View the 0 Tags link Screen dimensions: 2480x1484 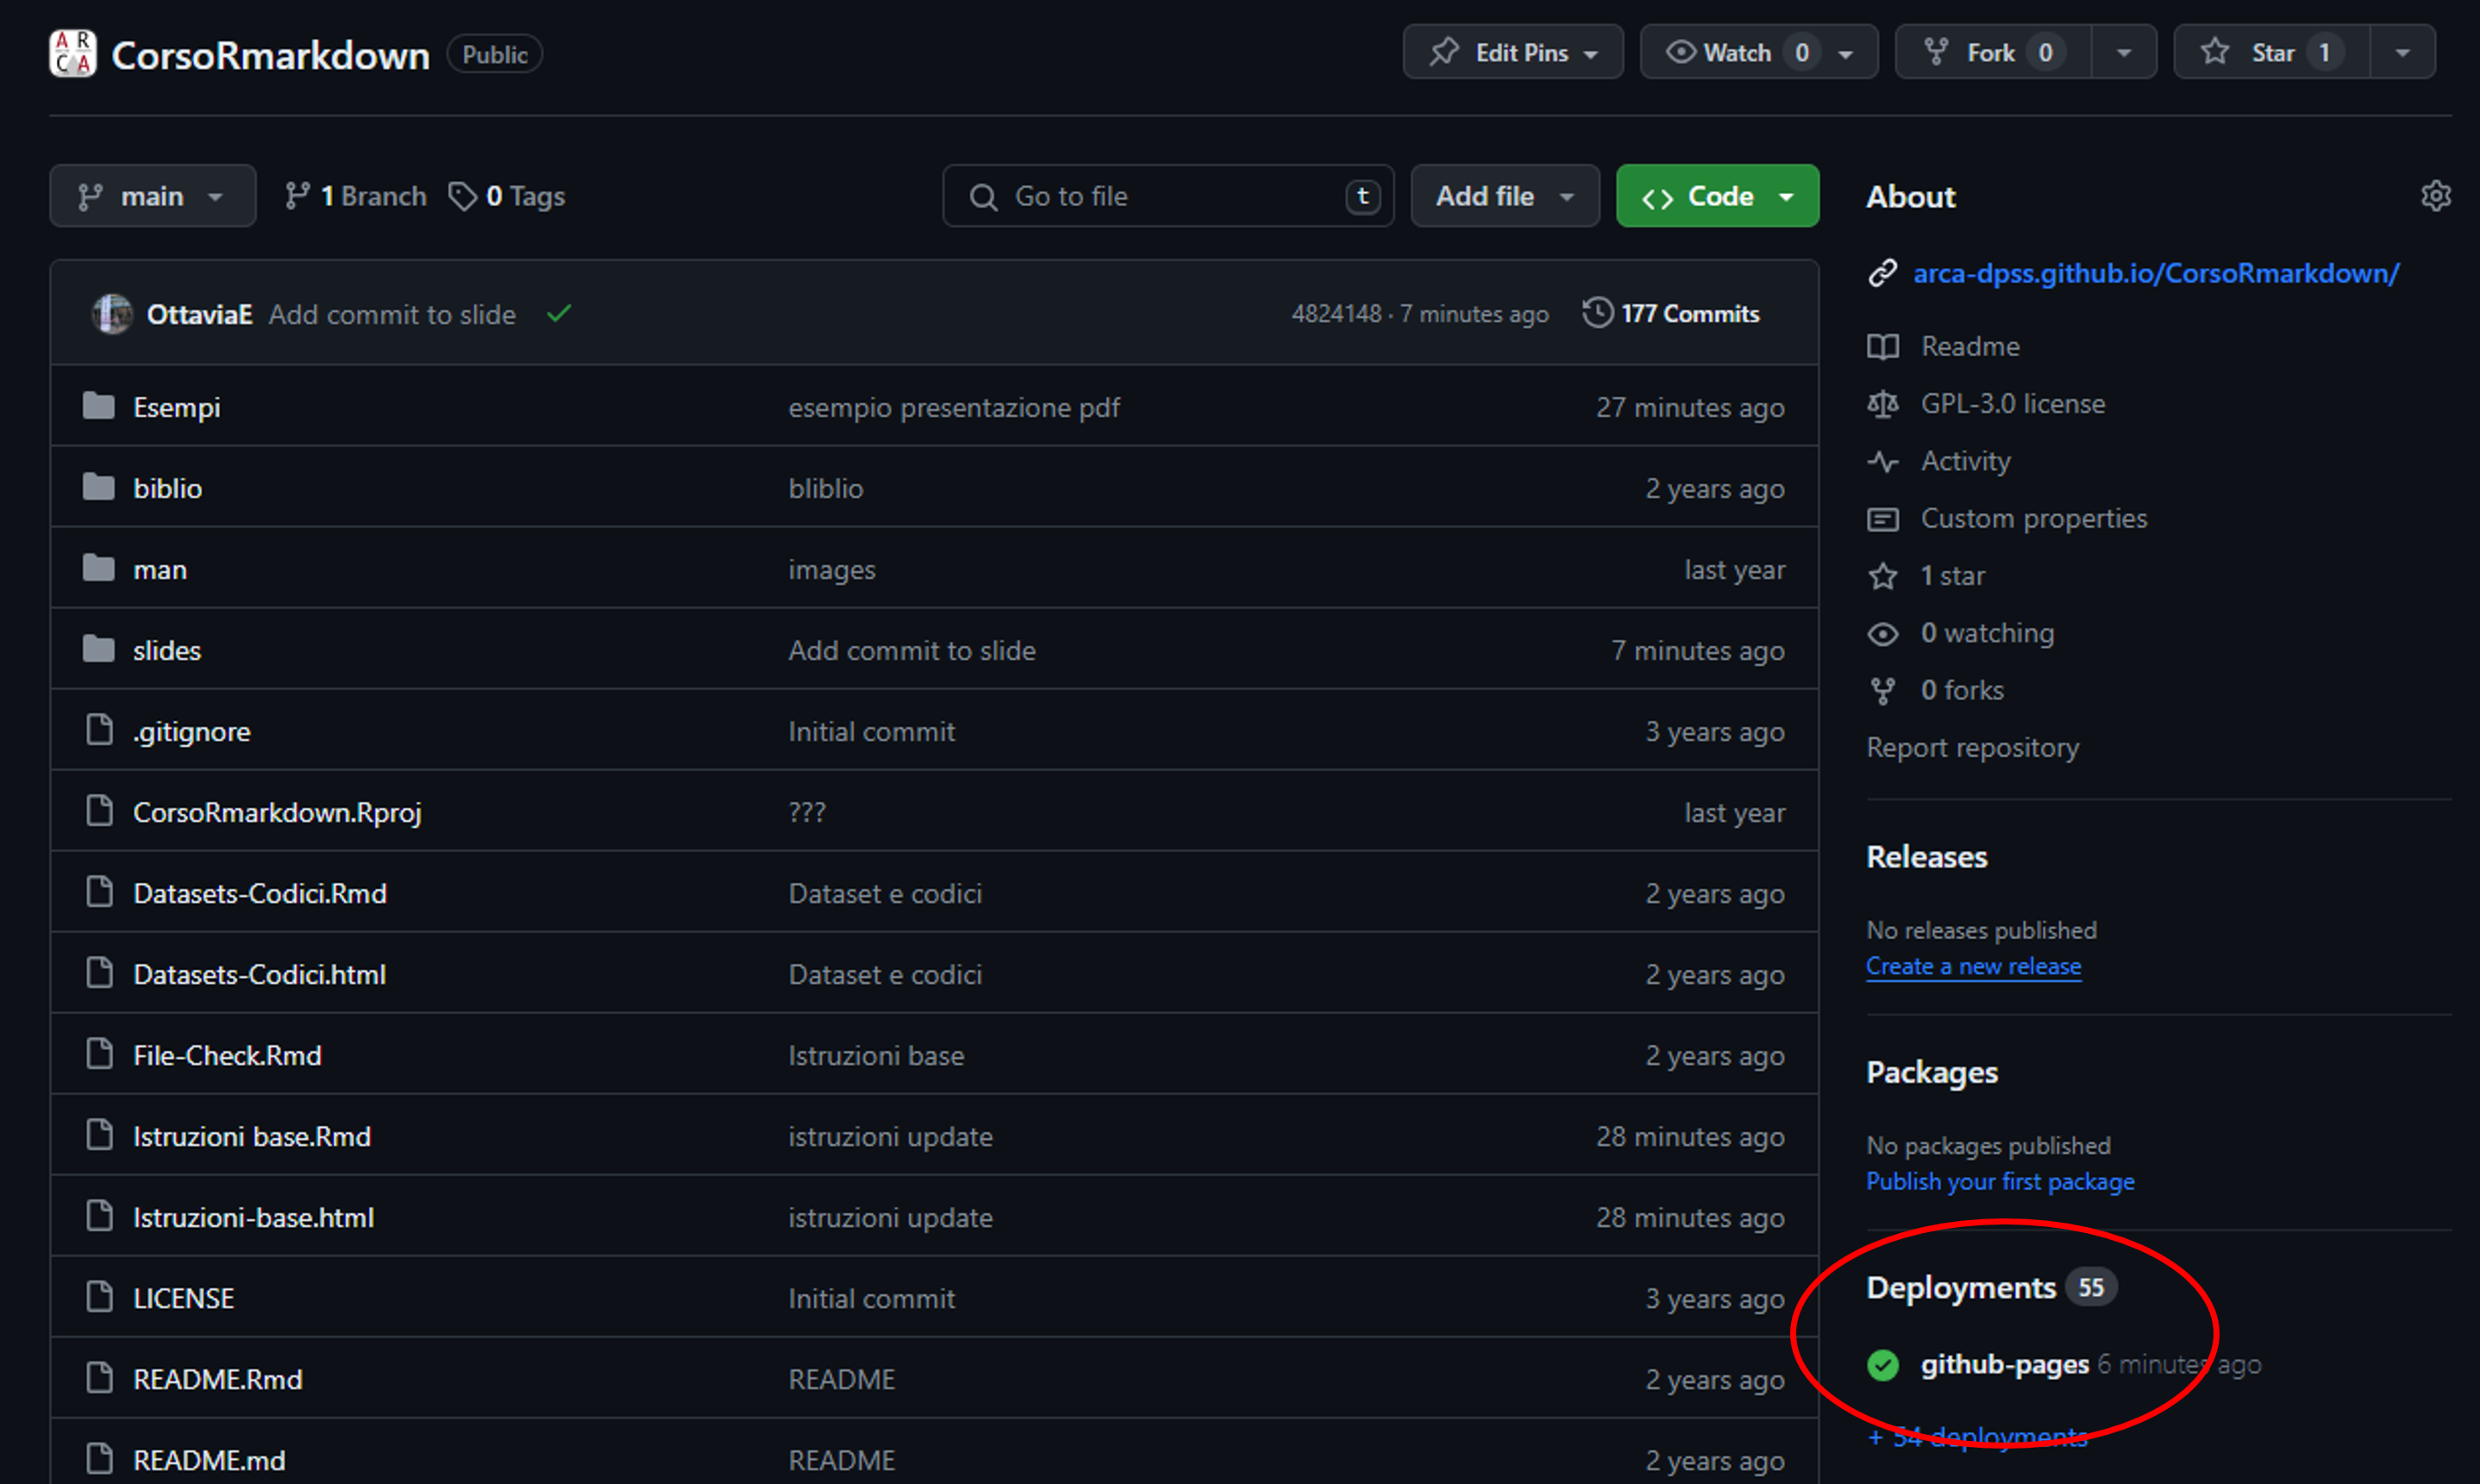tap(507, 196)
